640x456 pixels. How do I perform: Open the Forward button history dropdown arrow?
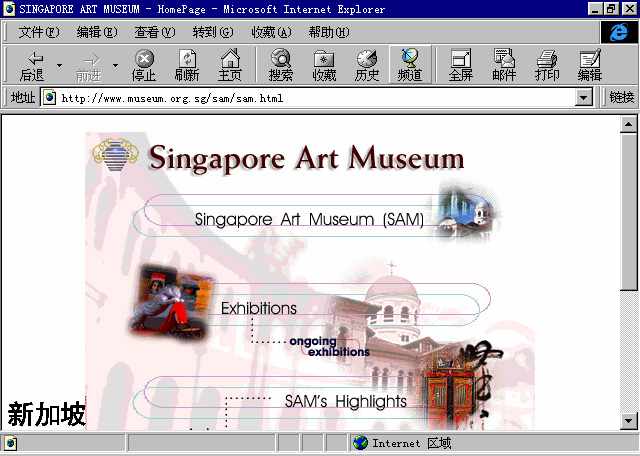pos(115,66)
